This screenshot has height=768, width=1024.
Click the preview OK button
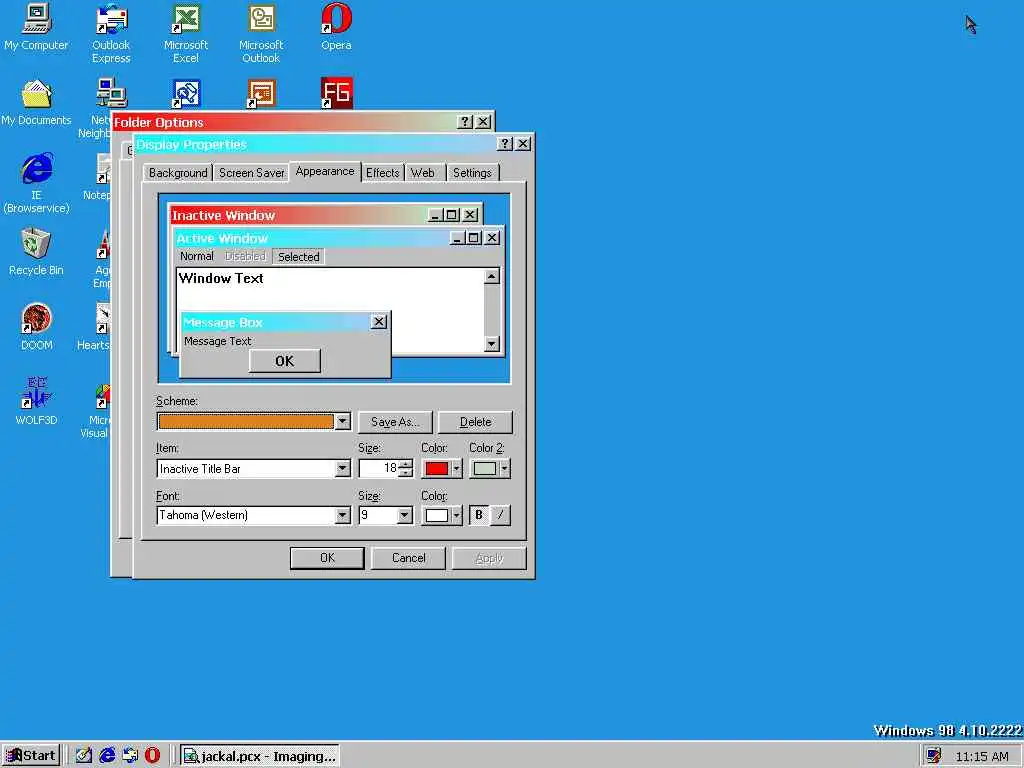(285, 360)
